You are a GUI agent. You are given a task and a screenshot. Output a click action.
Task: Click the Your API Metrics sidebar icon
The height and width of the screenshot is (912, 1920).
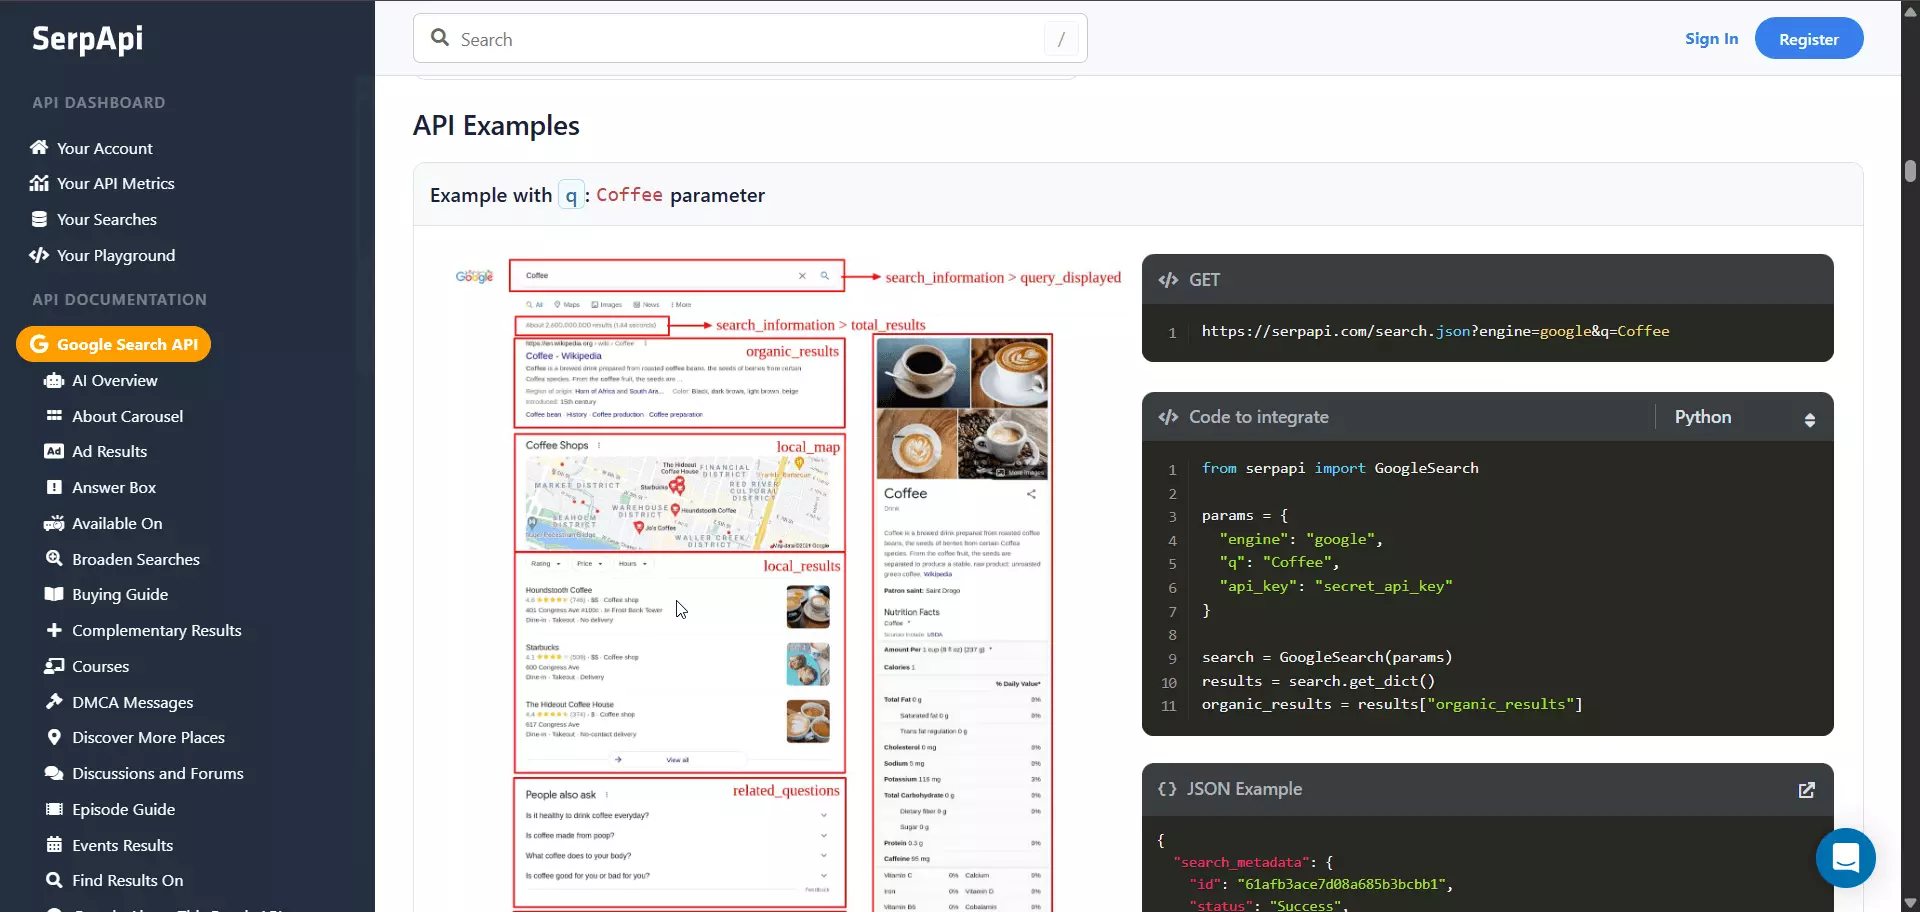(x=39, y=183)
